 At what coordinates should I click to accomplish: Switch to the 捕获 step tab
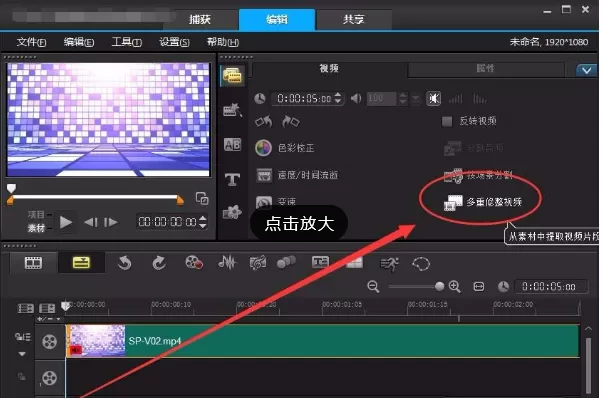click(x=200, y=19)
